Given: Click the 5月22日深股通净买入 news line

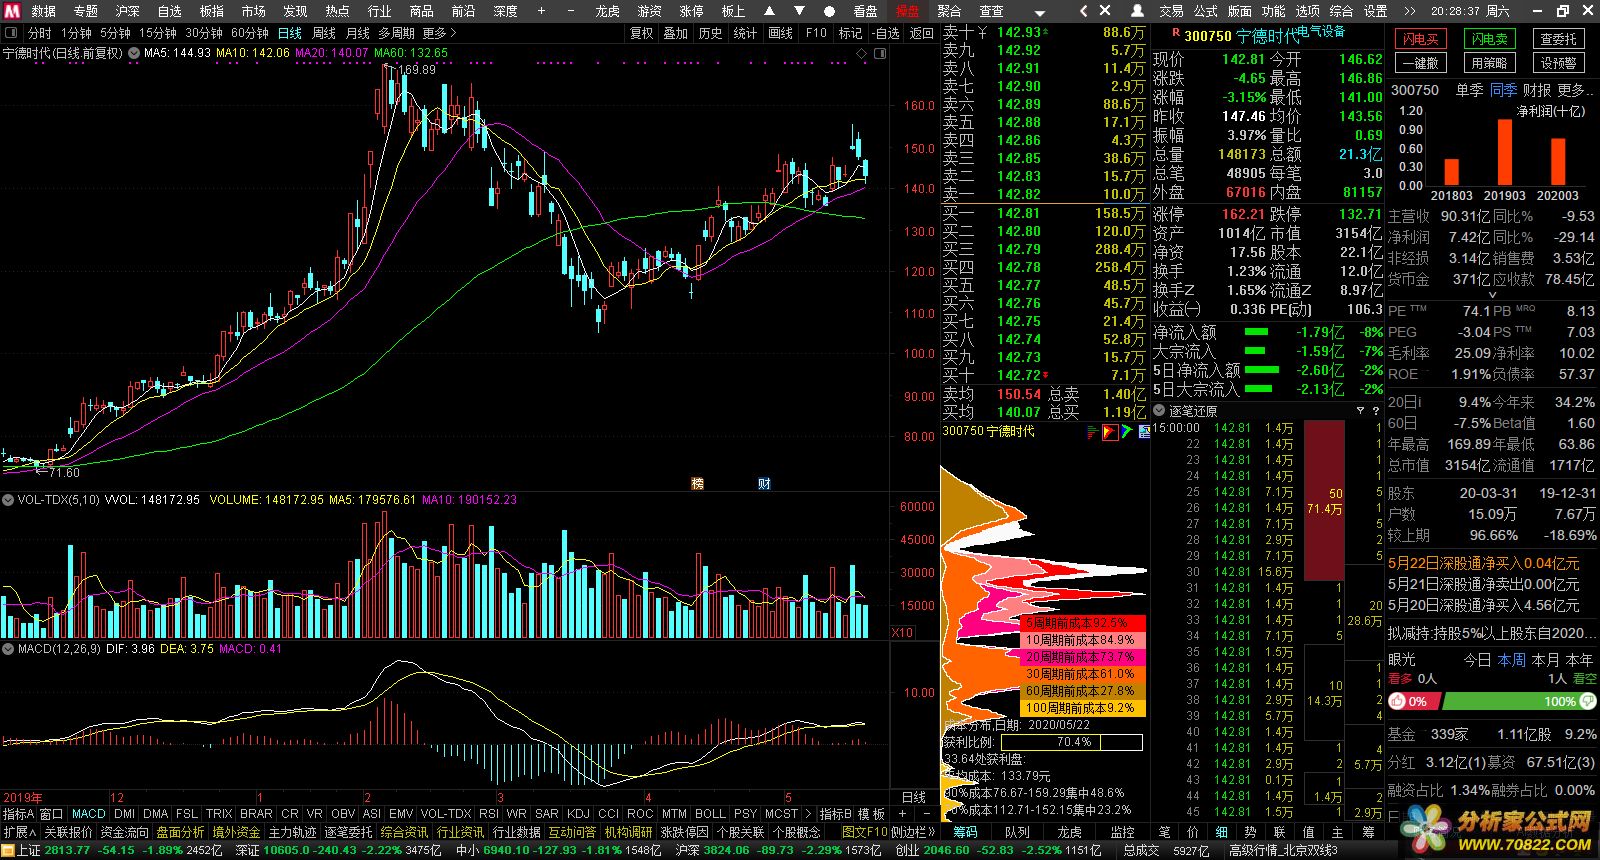Looking at the screenshot, I should pyautogui.click(x=1484, y=563).
